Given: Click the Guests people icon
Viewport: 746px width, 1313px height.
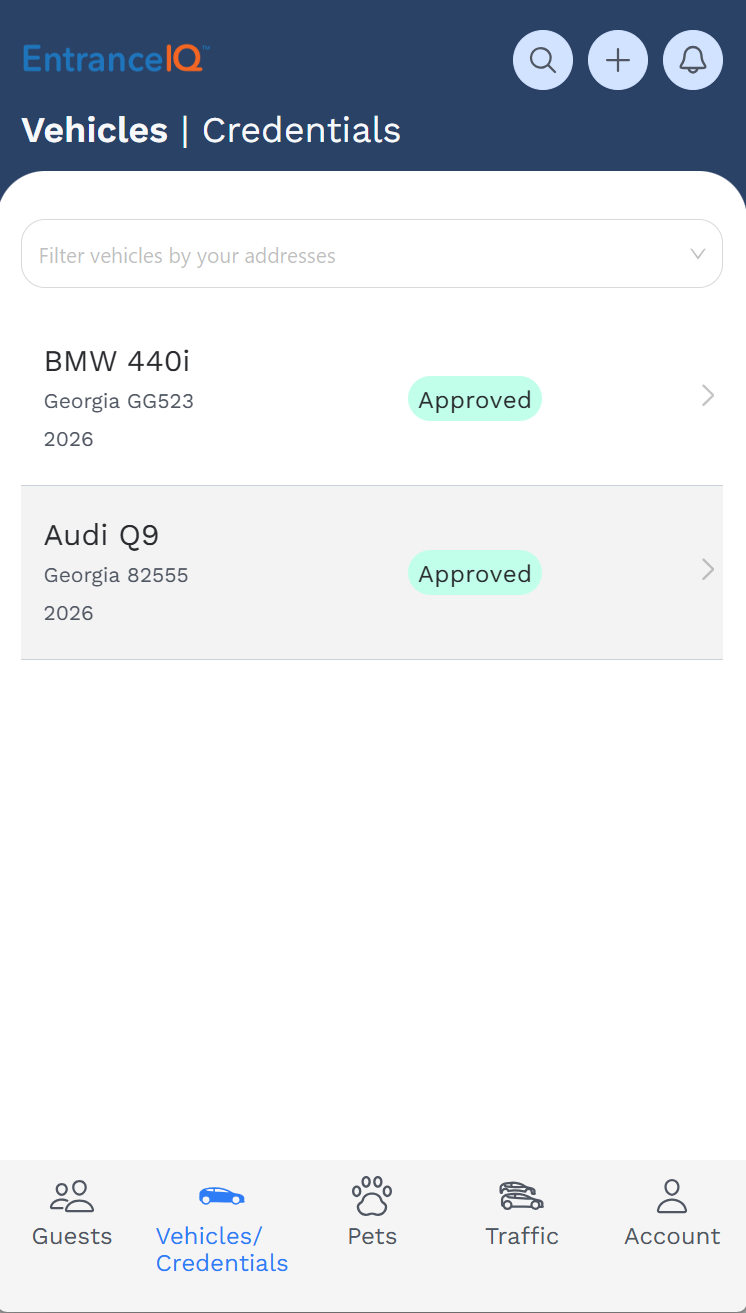Looking at the screenshot, I should pyautogui.click(x=72, y=1195).
